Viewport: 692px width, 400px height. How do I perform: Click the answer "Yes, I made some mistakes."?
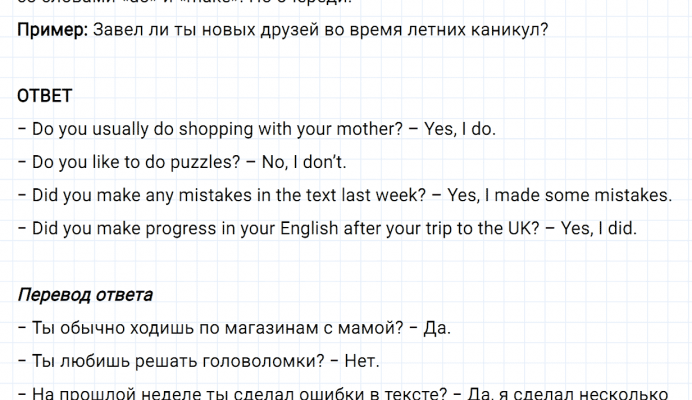pos(561,195)
